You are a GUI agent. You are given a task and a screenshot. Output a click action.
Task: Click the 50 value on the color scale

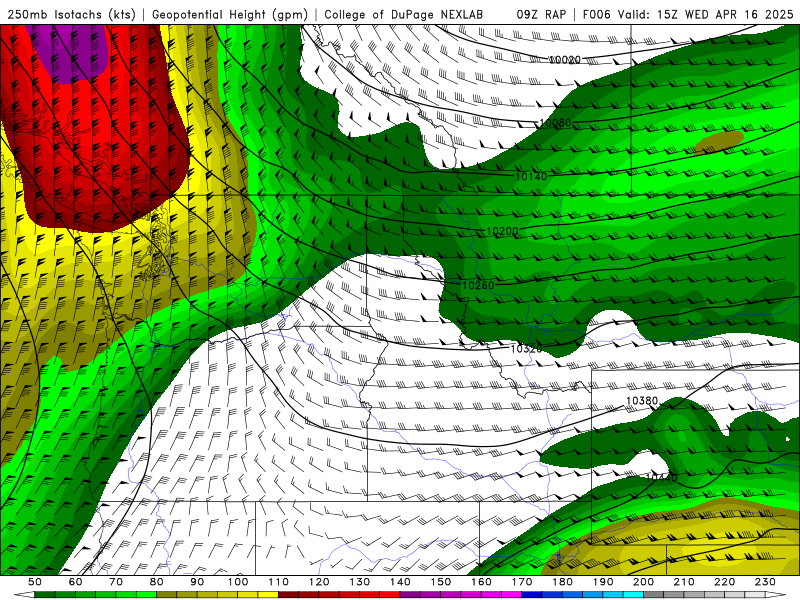[x=35, y=582]
